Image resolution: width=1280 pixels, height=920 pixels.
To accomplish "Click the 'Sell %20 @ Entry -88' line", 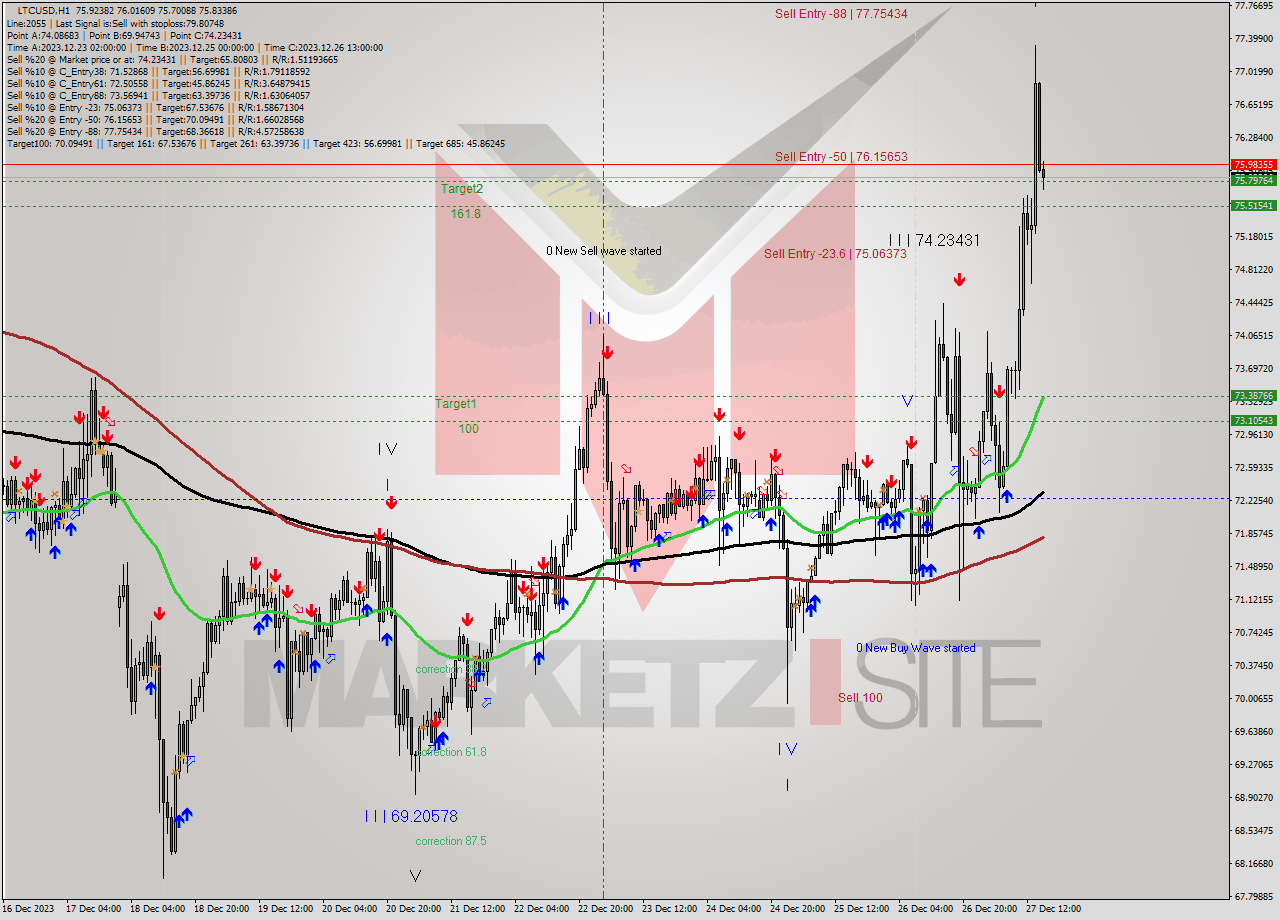I will [x=155, y=131].
